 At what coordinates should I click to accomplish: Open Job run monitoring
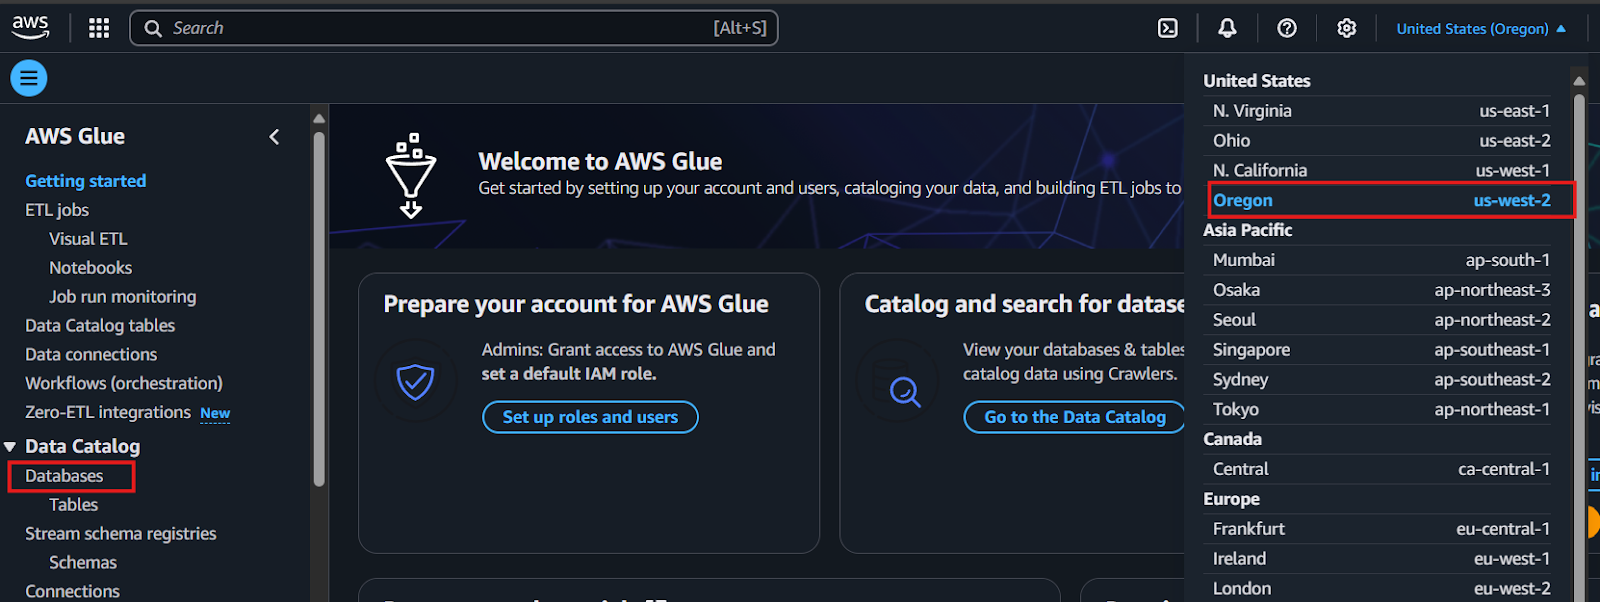click(x=122, y=297)
